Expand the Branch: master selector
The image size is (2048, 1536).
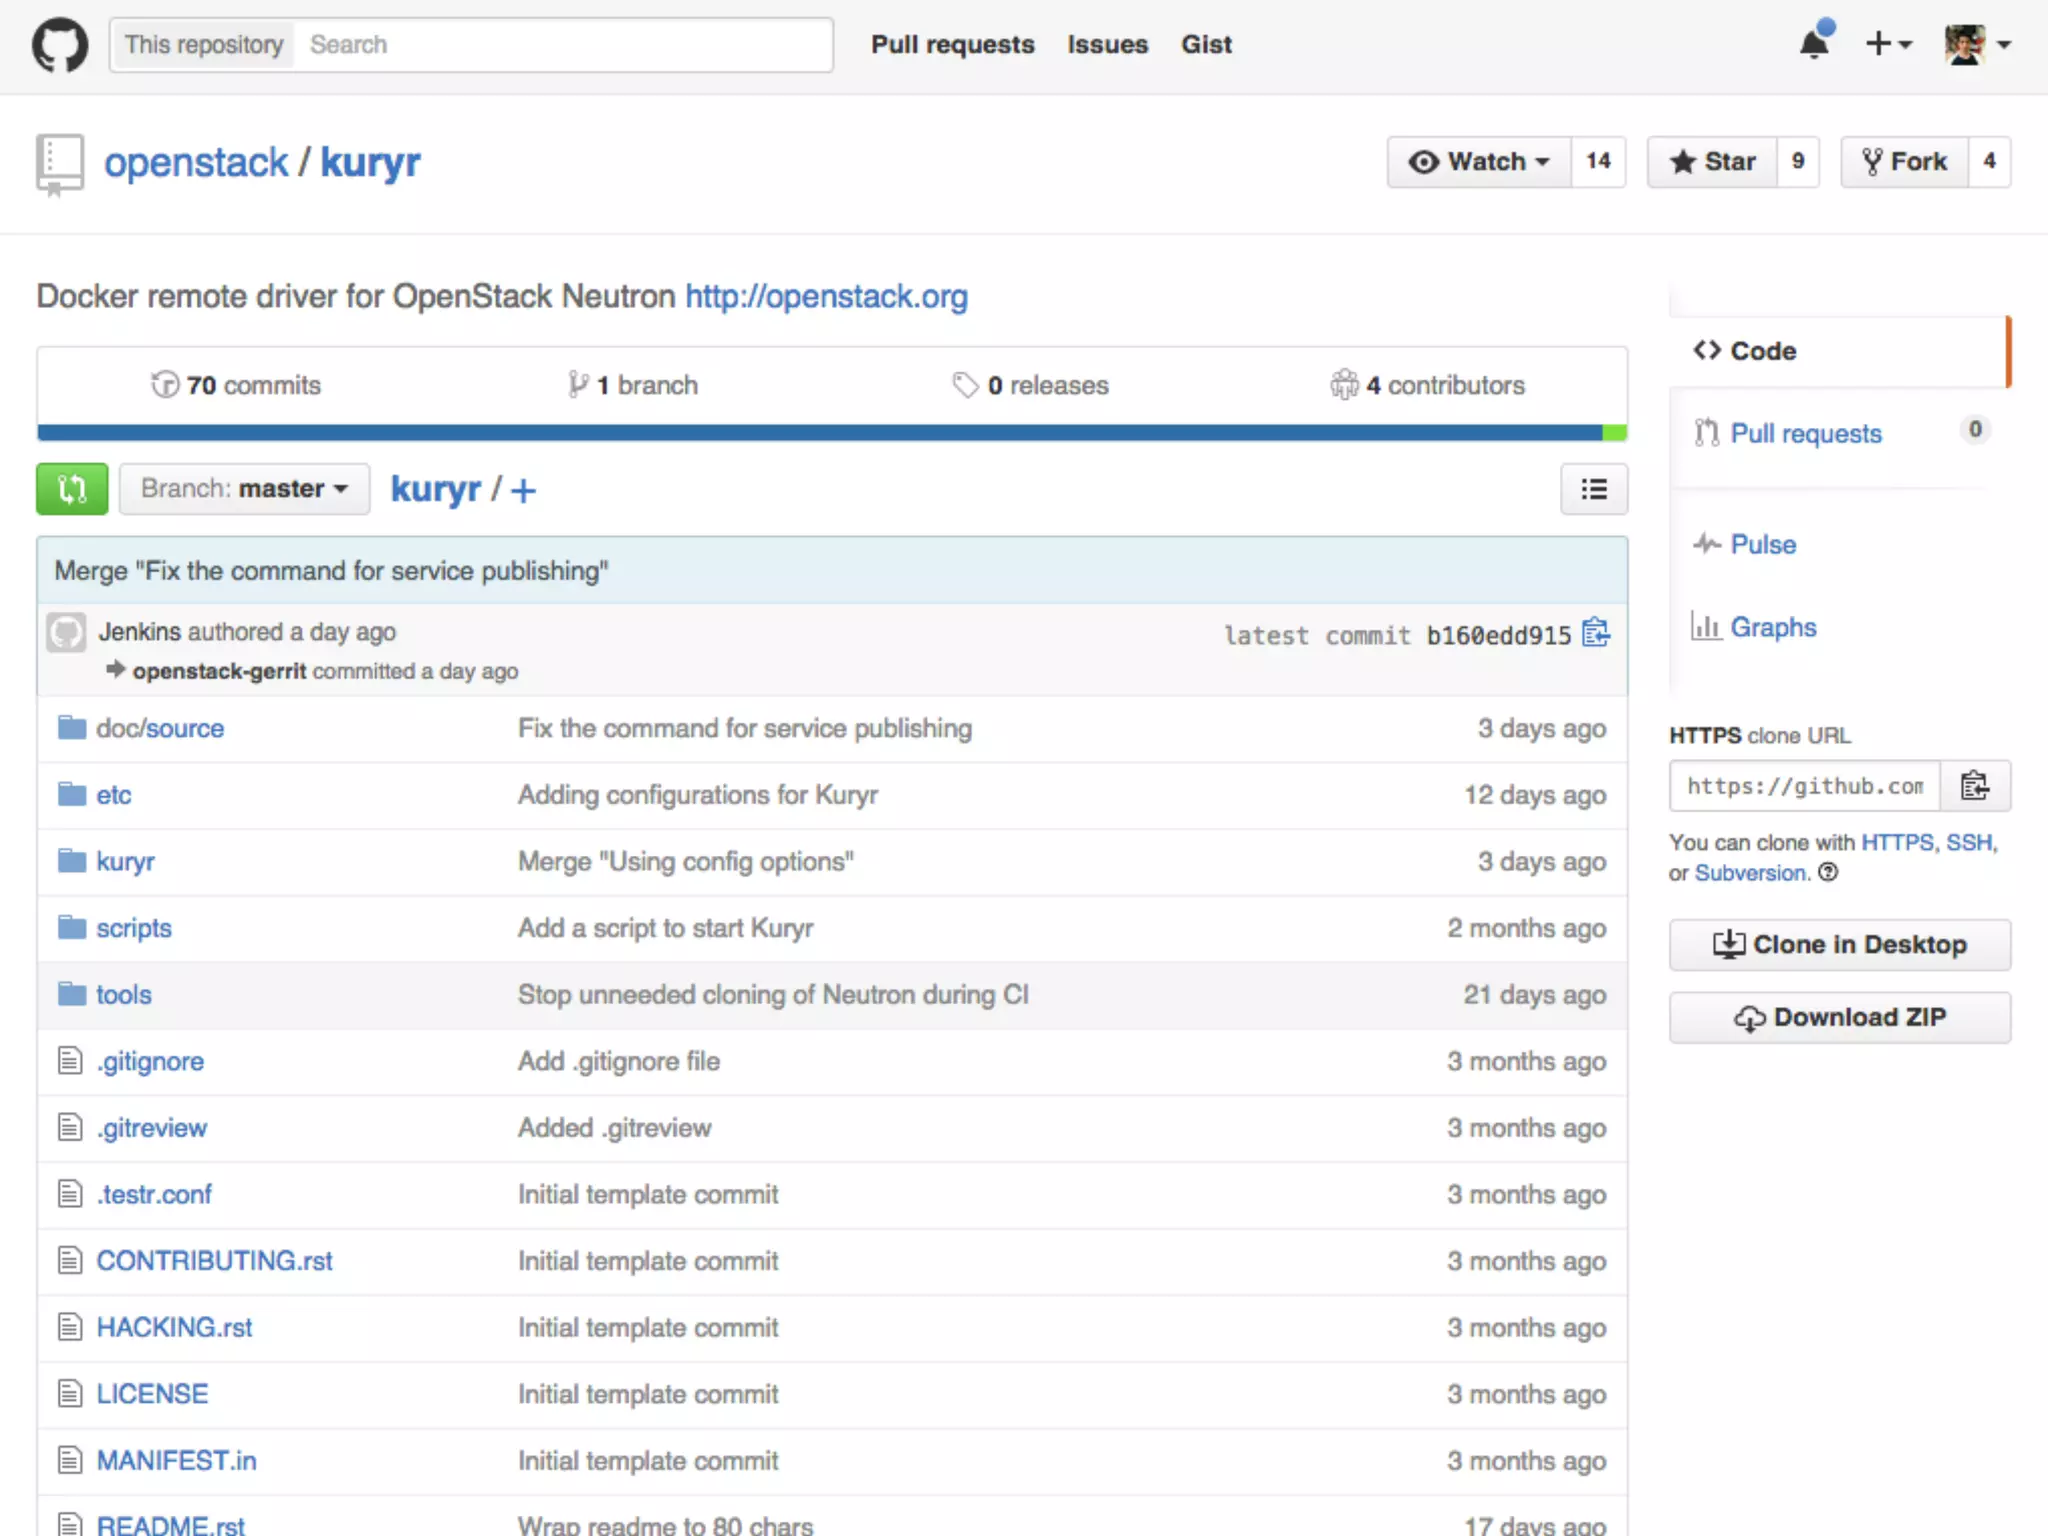pyautogui.click(x=244, y=489)
